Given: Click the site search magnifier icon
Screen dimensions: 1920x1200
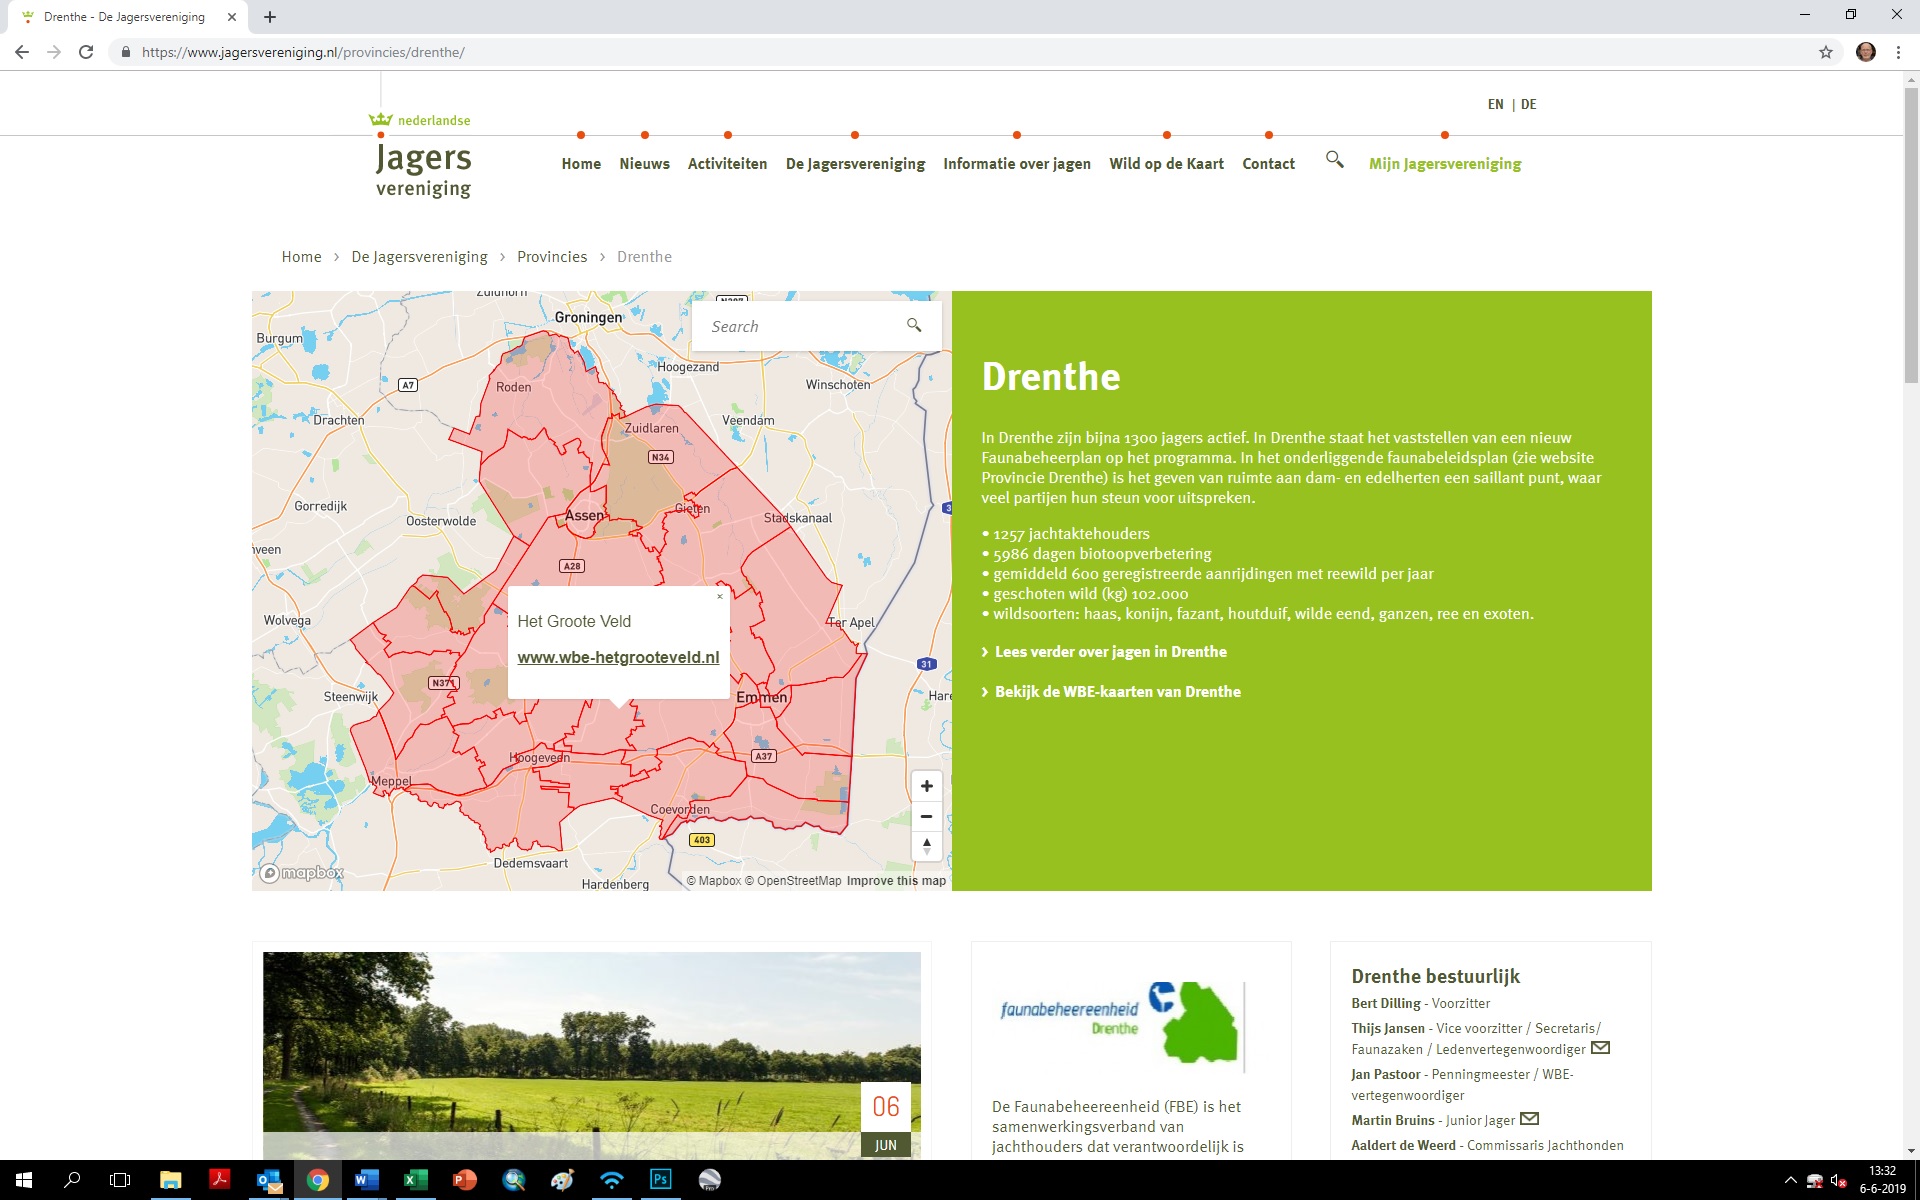Looking at the screenshot, I should tap(1334, 160).
